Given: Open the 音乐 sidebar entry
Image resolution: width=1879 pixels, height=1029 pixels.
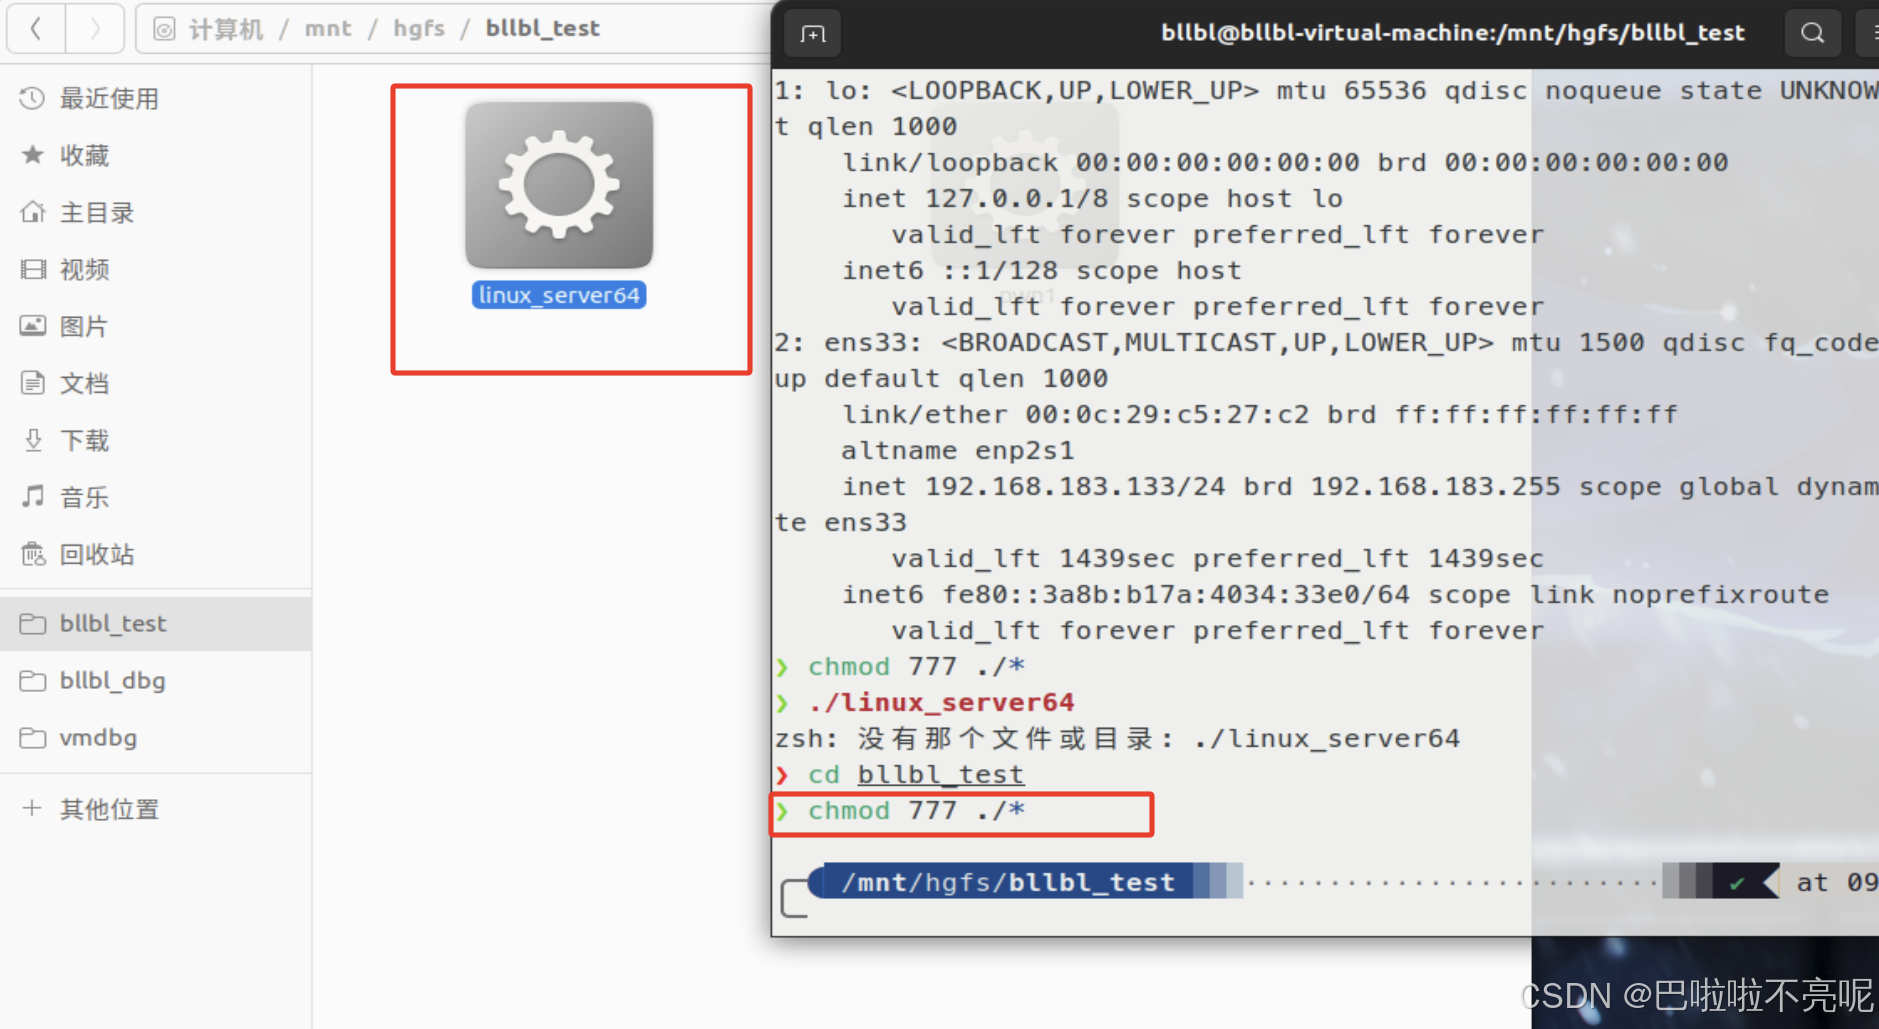Looking at the screenshot, I should pos(84,496).
